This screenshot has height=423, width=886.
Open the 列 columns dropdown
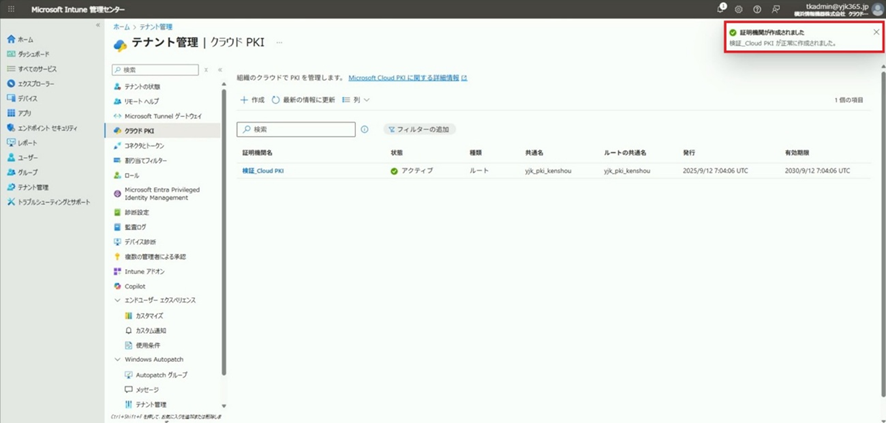click(x=356, y=100)
